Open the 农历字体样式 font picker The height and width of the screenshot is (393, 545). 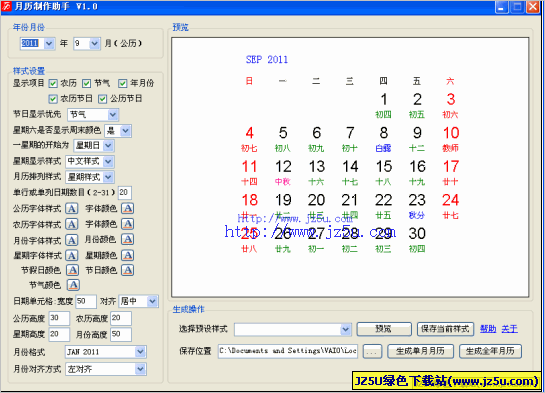point(72,224)
